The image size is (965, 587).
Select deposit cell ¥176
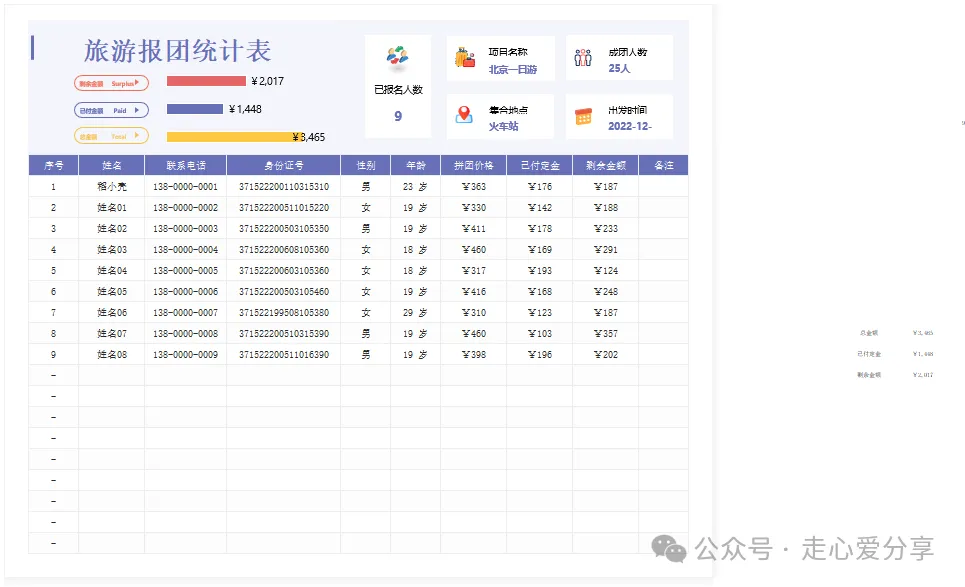[540, 186]
